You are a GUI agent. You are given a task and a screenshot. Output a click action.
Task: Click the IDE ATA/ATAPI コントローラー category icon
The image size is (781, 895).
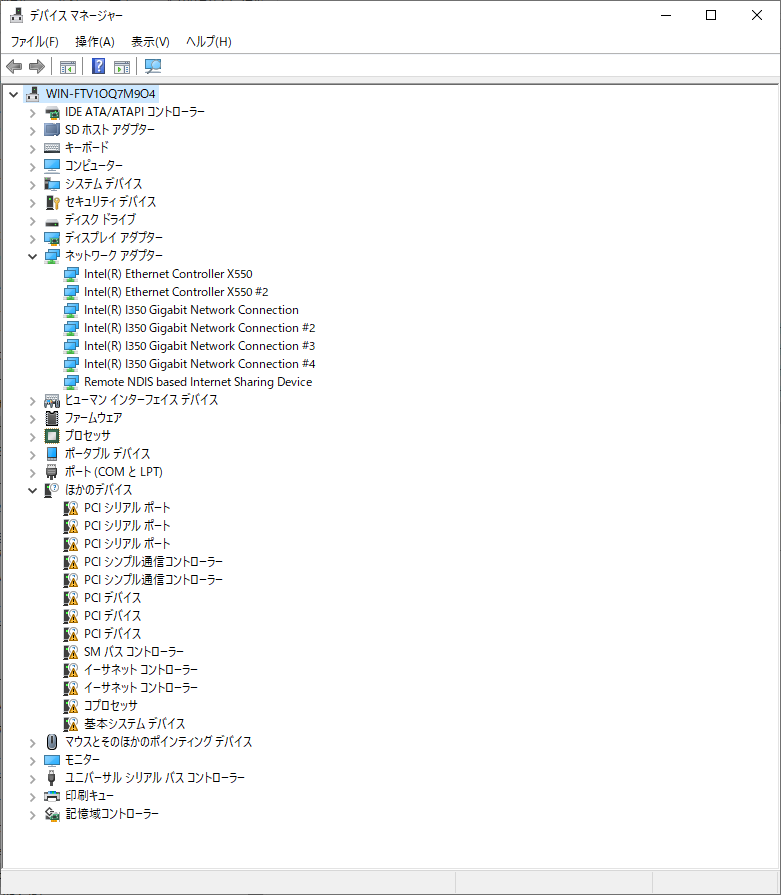point(52,112)
